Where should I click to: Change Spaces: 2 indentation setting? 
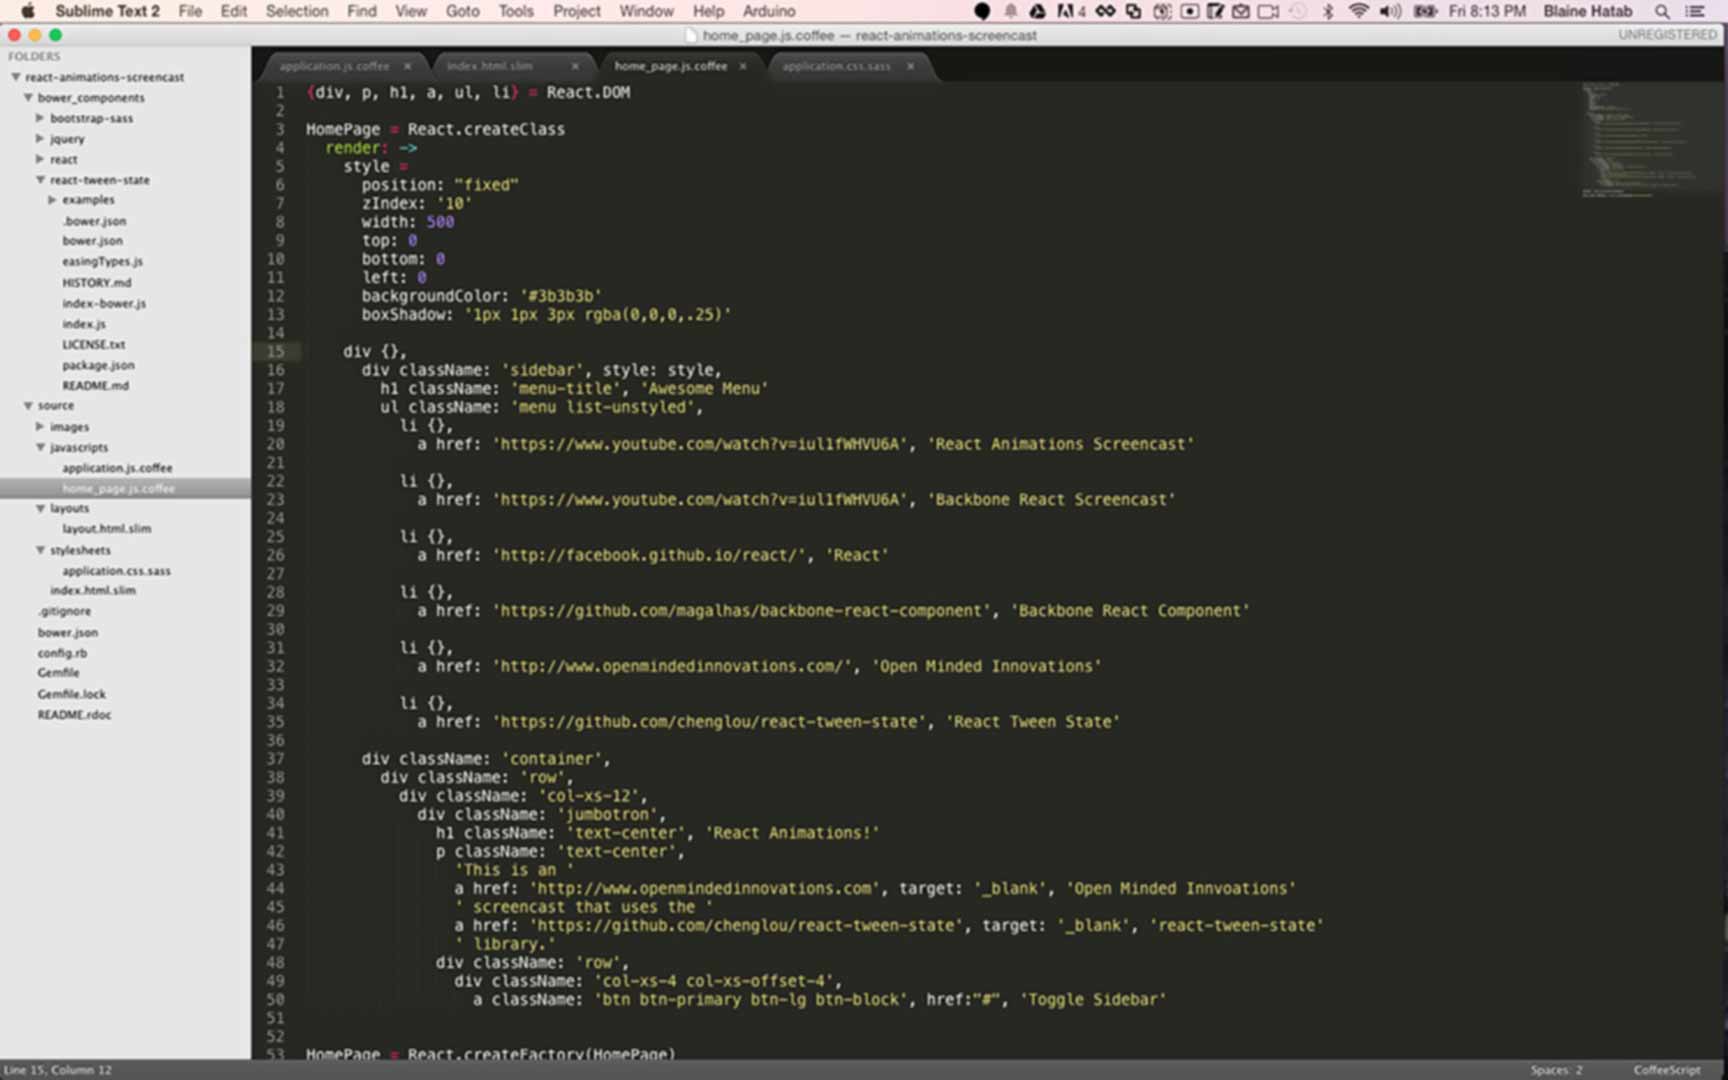(1556, 1070)
